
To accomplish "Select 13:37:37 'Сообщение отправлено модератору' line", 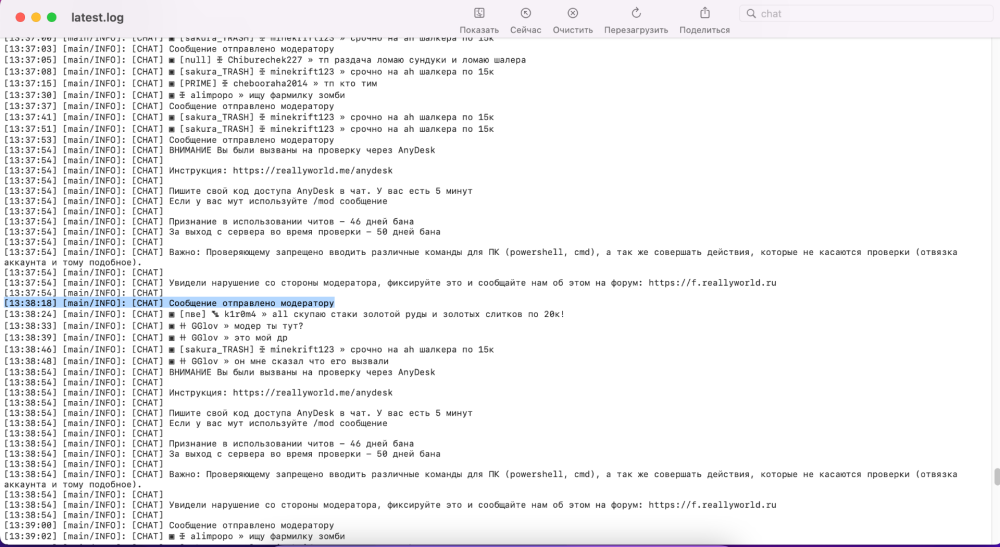I will tap(169, 106).
